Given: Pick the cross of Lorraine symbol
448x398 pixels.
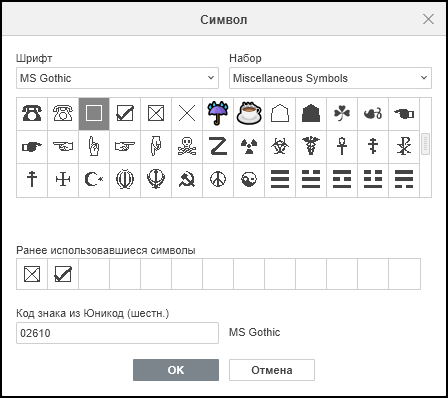Looking at the screenshot, I should point(32,180).
